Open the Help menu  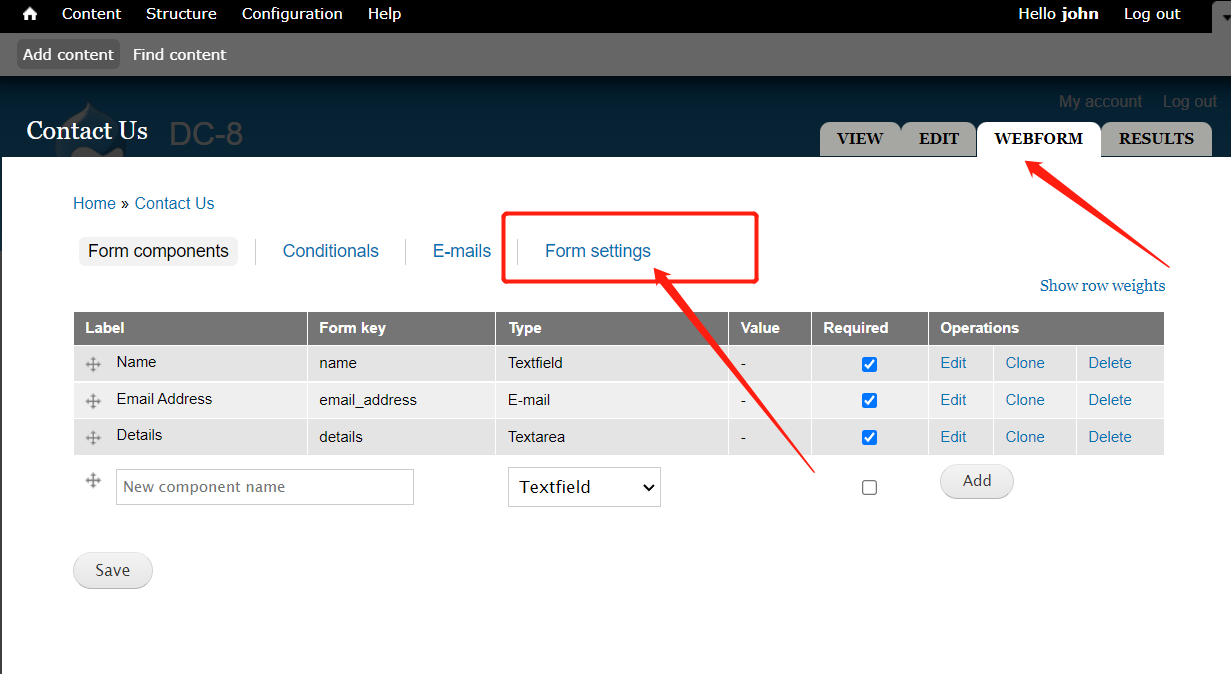[x=384, y=14]
